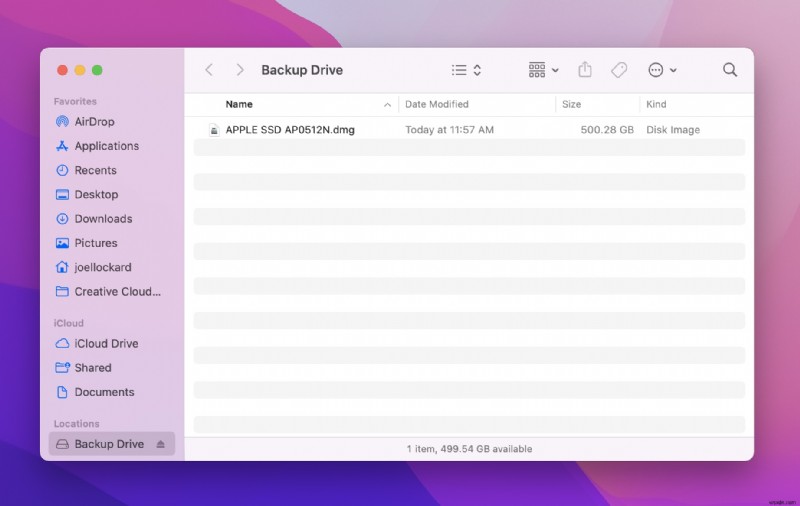Open the More actions ellipsis menu
800x506 pixels.
pos(662,70)
